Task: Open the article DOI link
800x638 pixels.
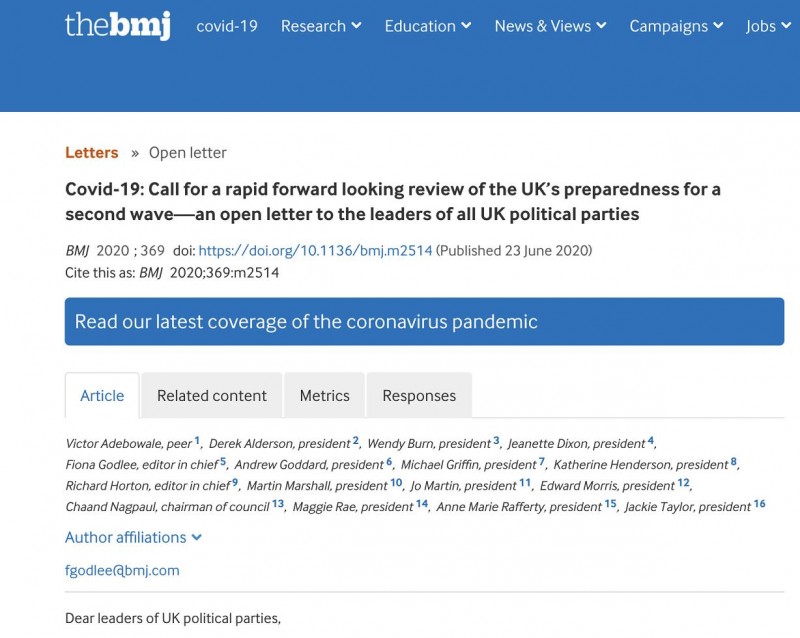Action: point(315,251)
